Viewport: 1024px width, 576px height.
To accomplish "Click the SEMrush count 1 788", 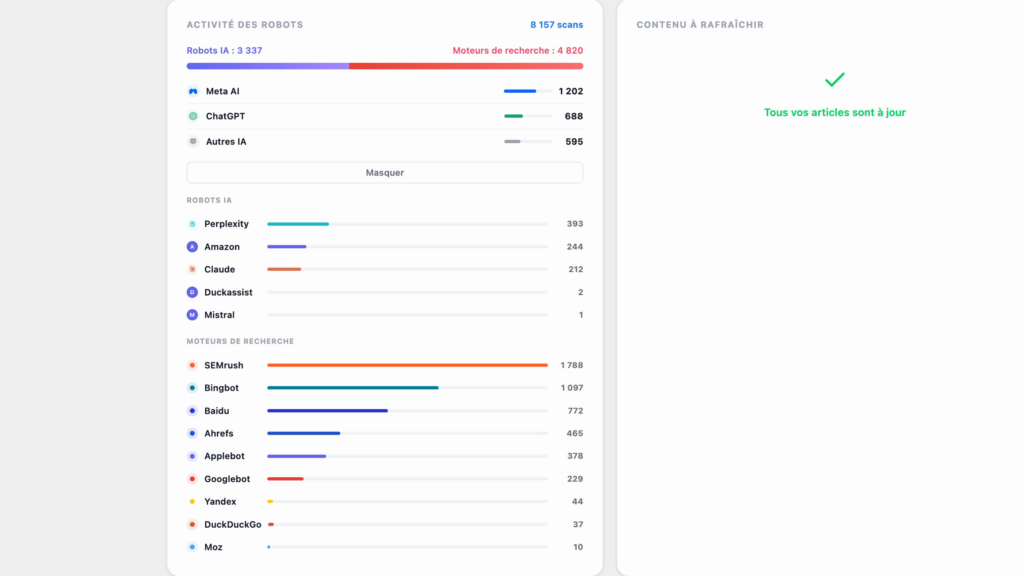I will coord(572,365).
